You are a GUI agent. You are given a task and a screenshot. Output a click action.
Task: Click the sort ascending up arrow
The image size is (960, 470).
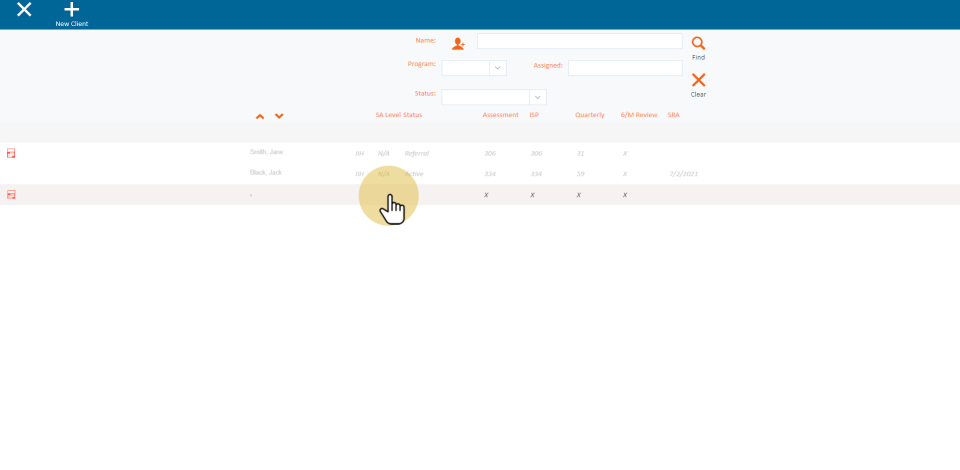[260, 116]
